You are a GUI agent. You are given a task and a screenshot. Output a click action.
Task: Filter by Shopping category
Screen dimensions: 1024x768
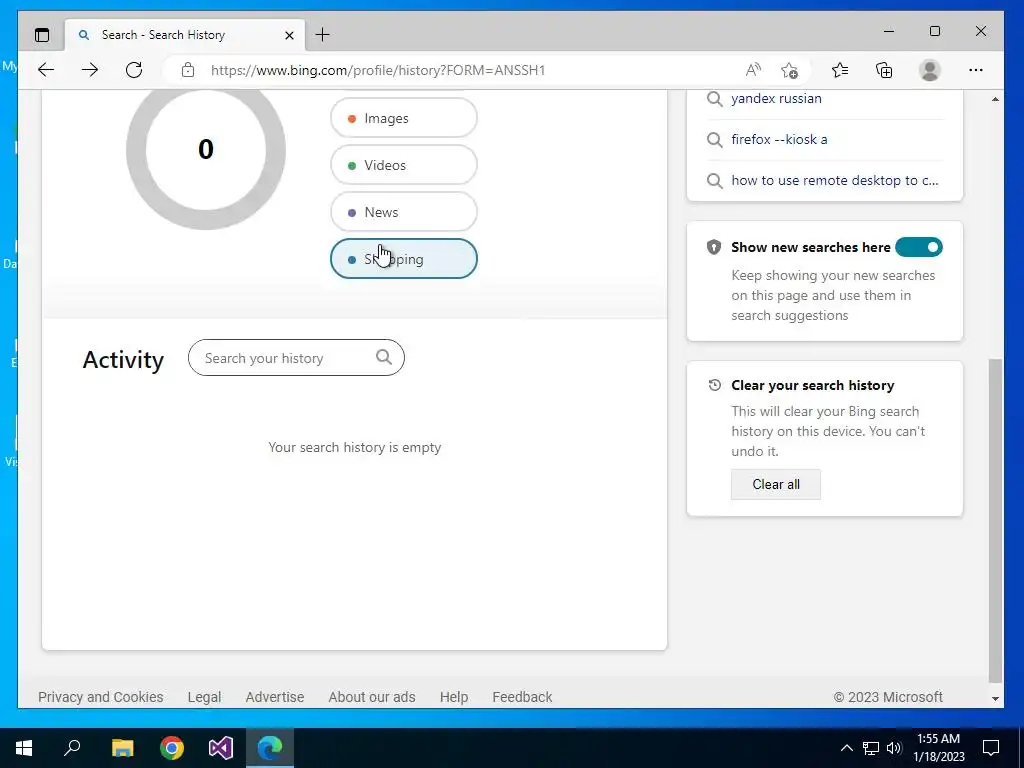[x=404, y=259]
